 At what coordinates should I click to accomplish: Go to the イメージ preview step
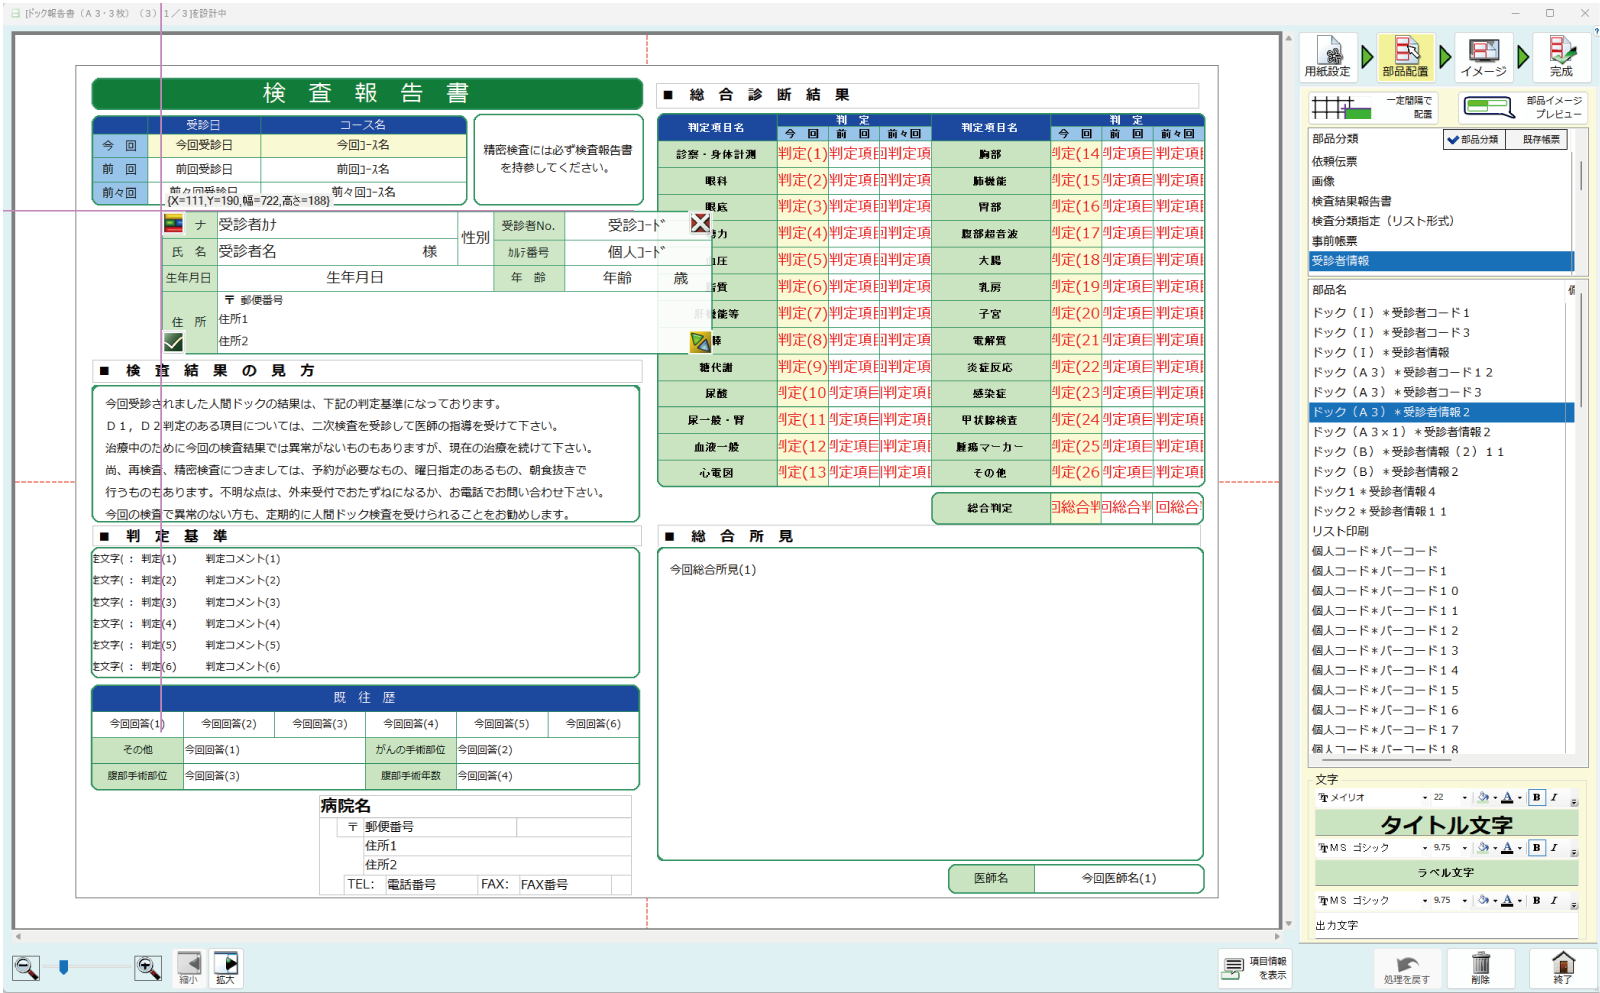tap(1483, 56)
